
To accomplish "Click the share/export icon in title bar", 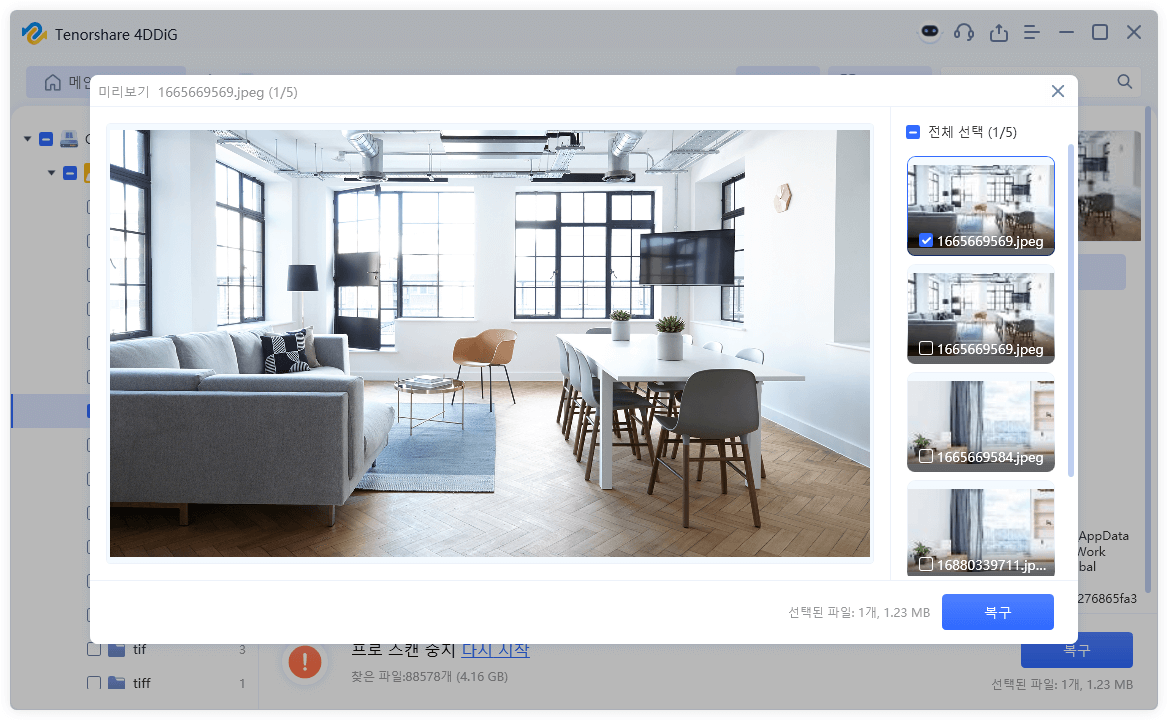I will coord(998,33).
